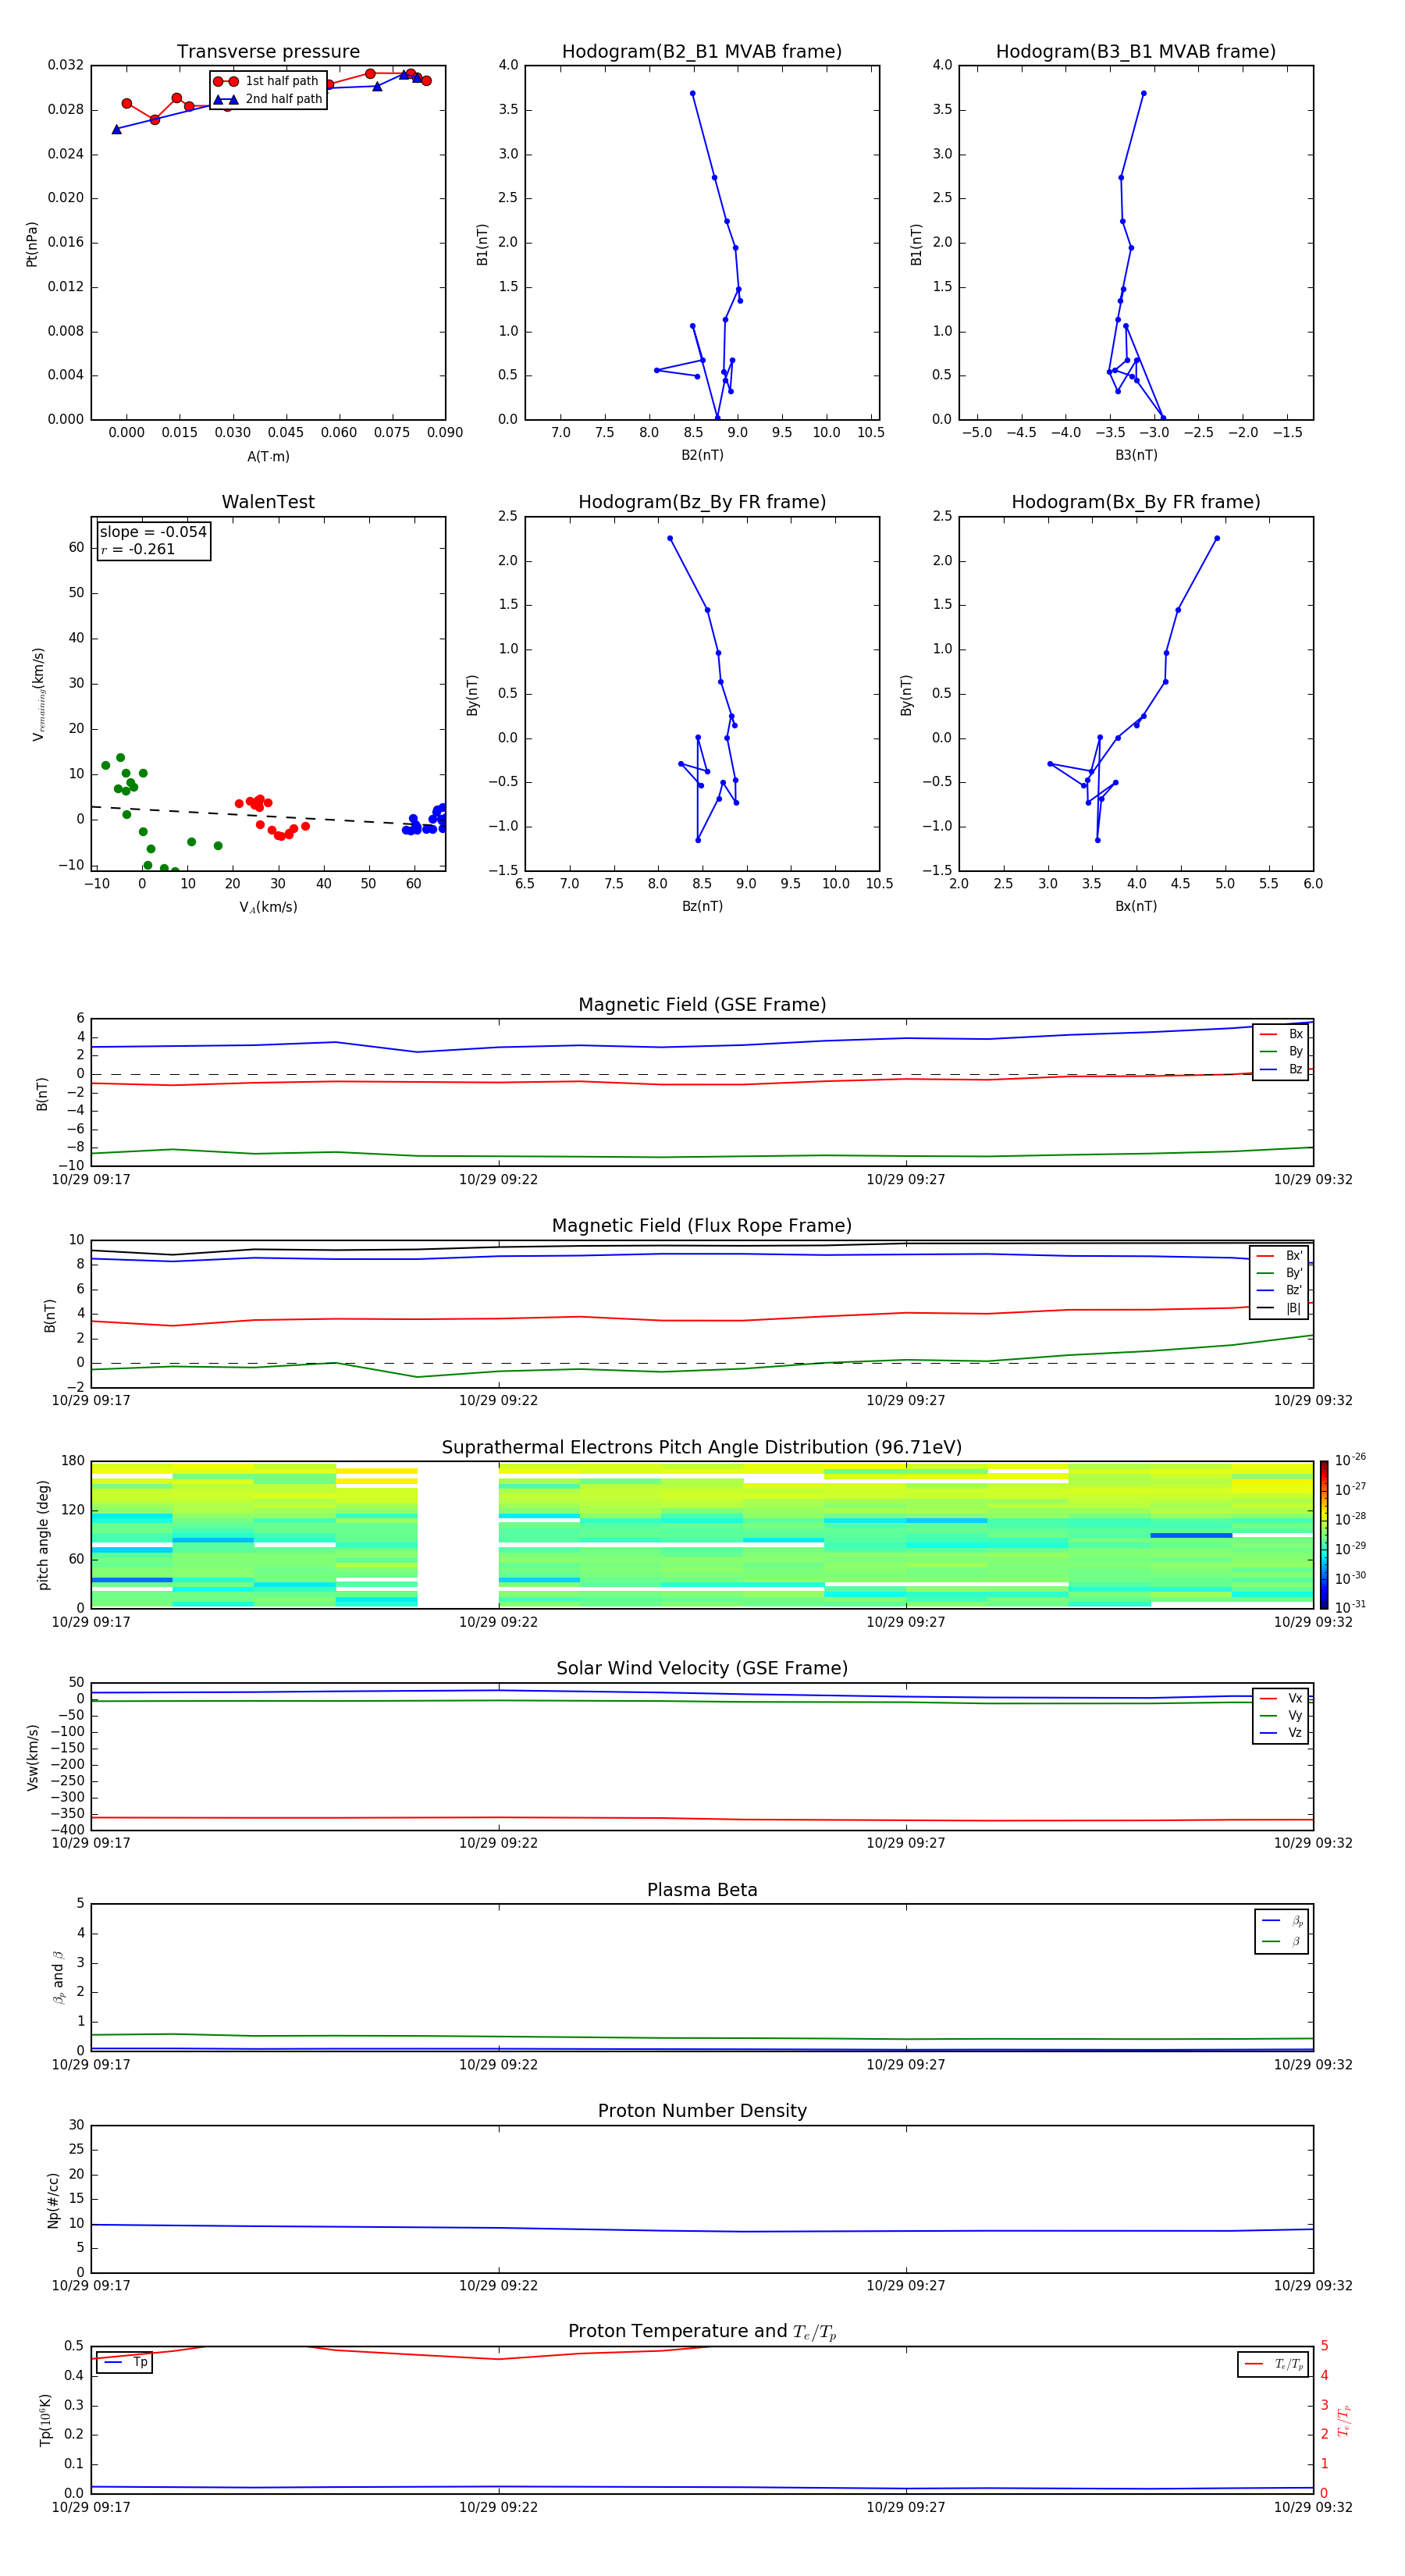Click 'Solar Wind Velocity (GSE Frame)' title
The height and width of the screenshot is (2576, 1405).
coord(702,1669)
